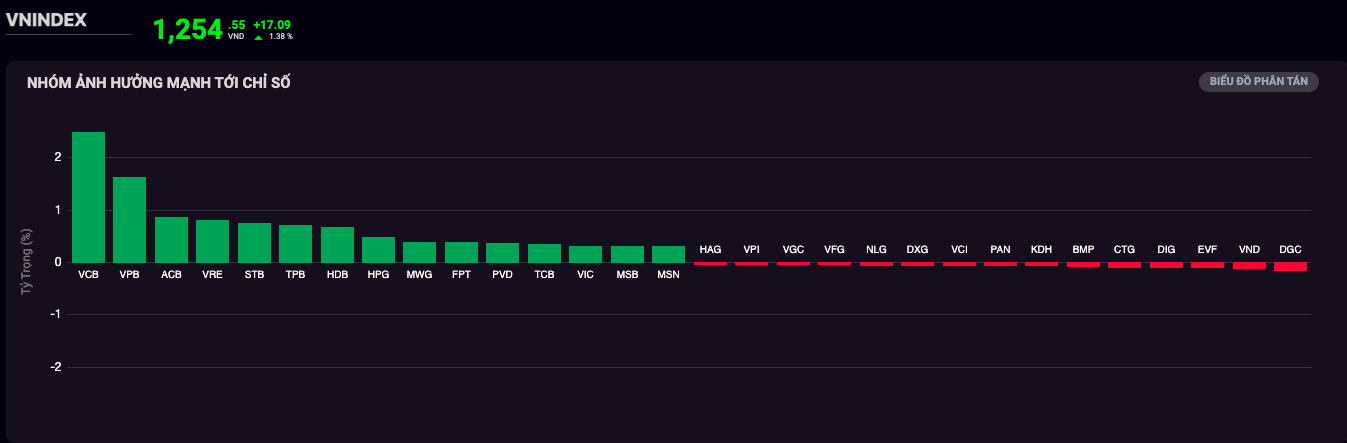The image size is (1347, 443).
Task: Click the TCB green bar
Action: click(544, 253)
